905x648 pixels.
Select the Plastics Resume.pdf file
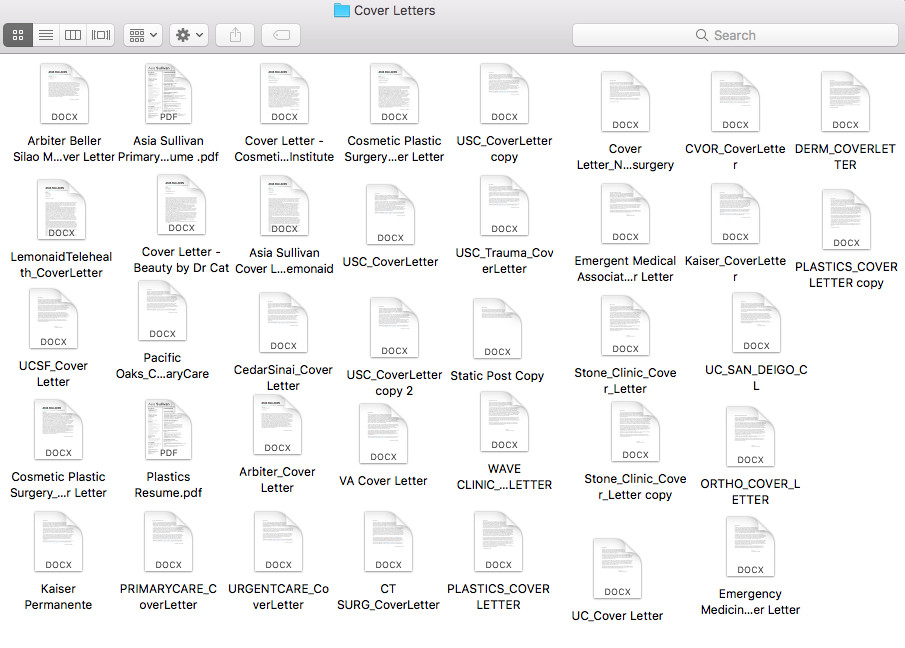click(168, 429)
